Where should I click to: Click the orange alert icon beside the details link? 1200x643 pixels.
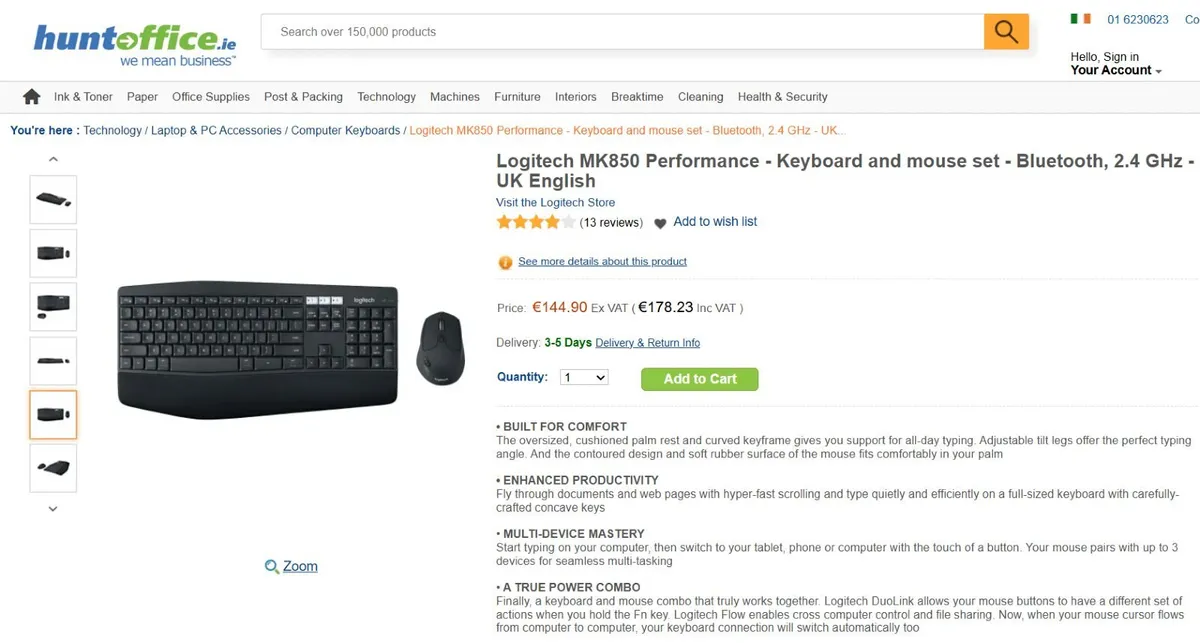(x=505, y=261)
